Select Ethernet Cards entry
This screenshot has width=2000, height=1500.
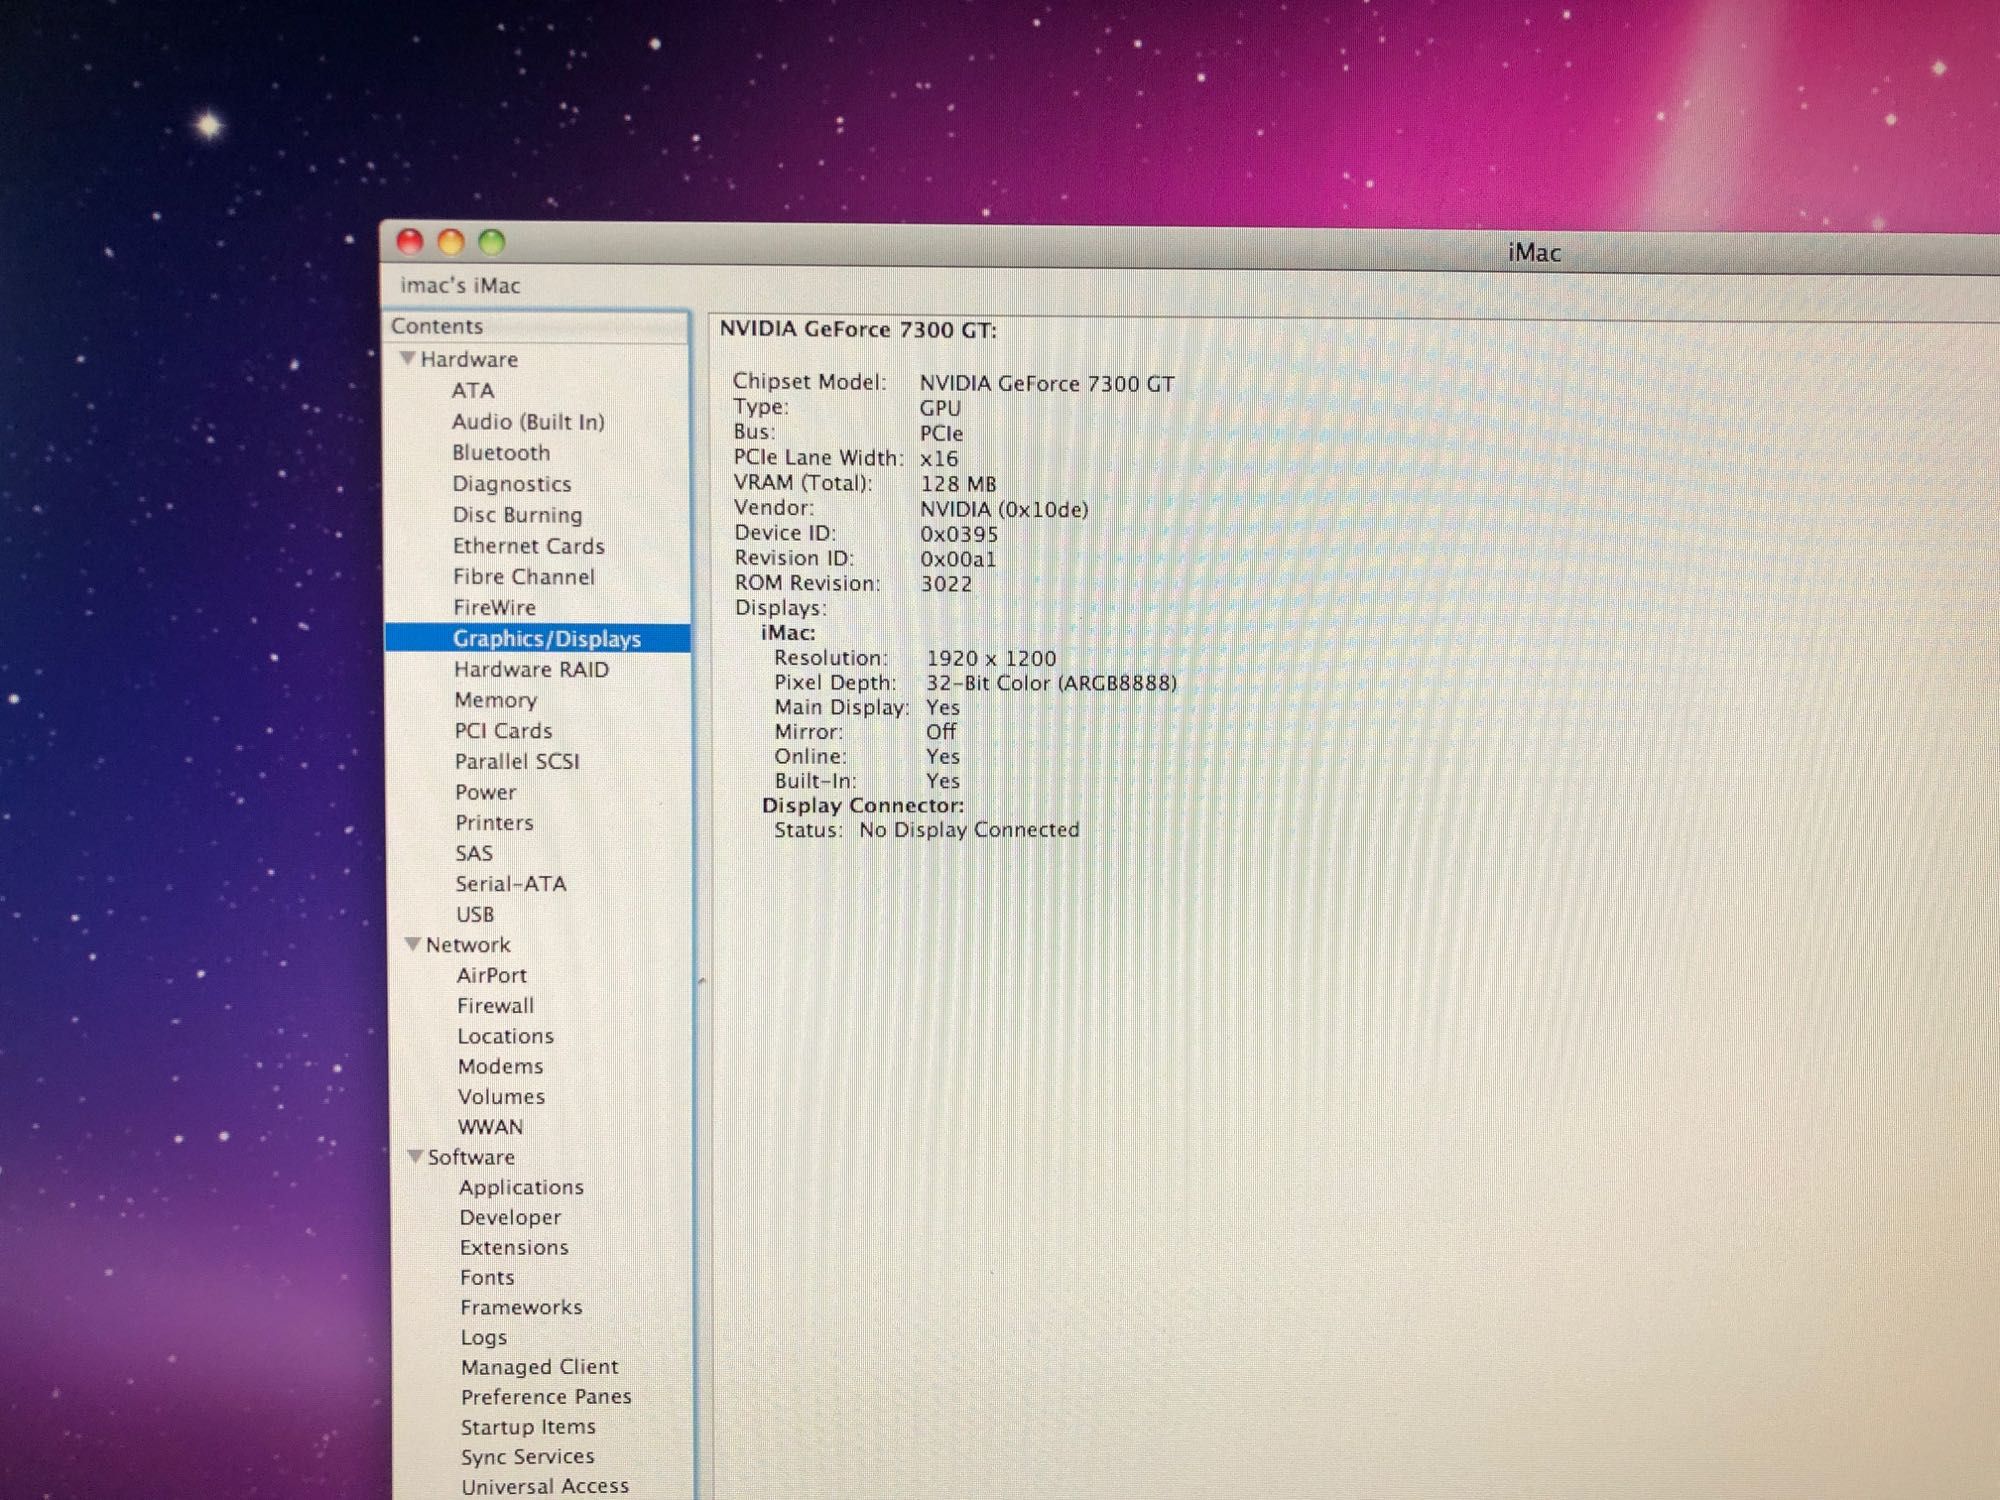pyautogui.click(x=528, y=546)
